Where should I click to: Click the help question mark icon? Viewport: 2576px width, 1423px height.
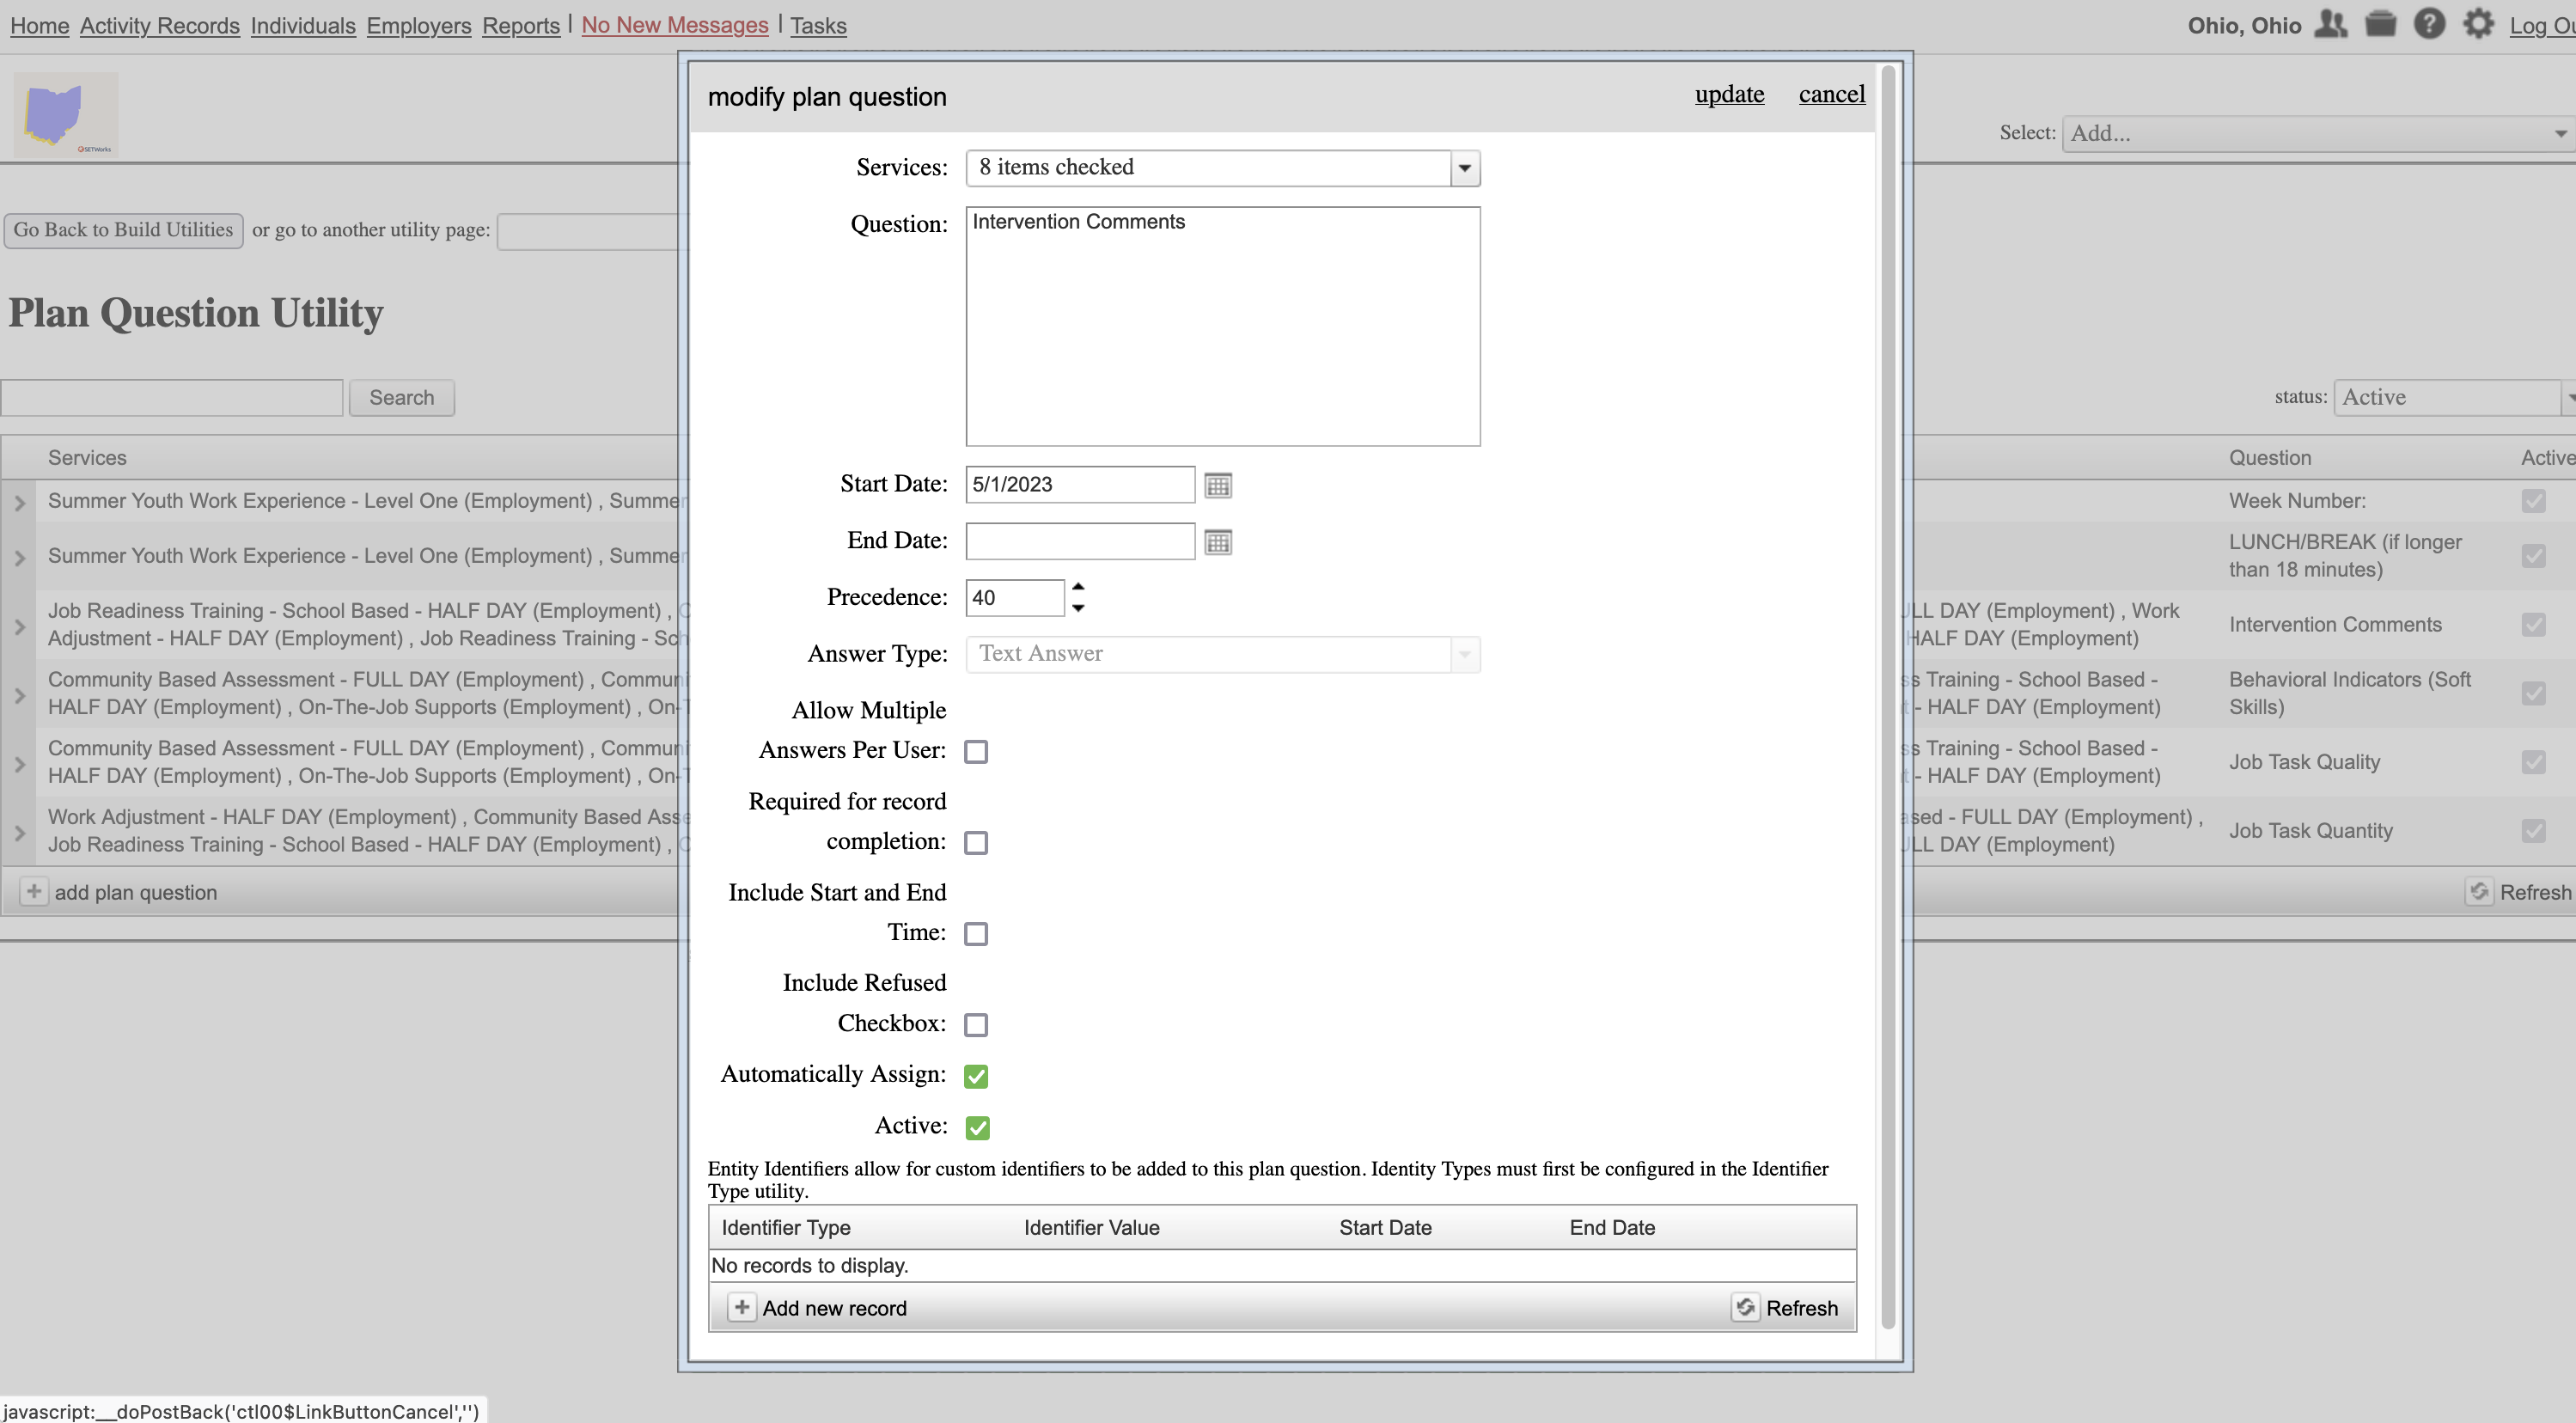click(2428, 24)
